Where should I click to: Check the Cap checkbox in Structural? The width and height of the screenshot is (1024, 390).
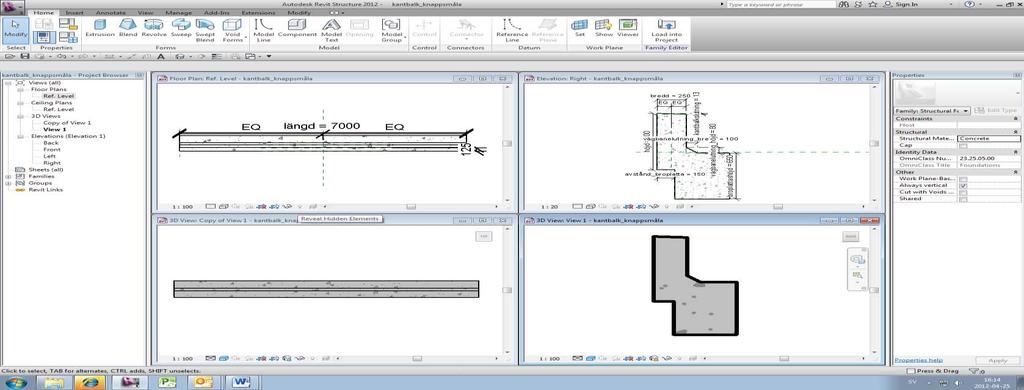coord(963,146)
